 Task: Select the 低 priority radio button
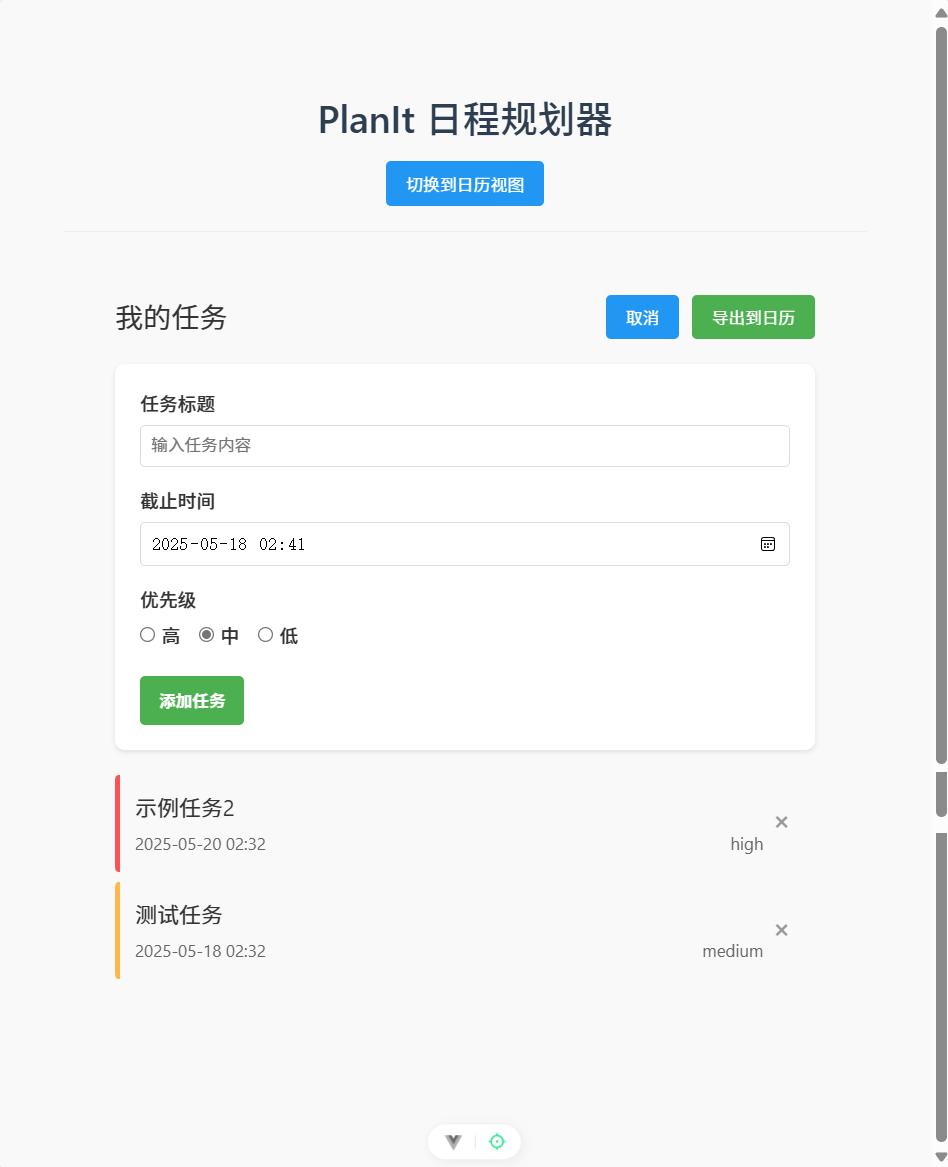265,634
